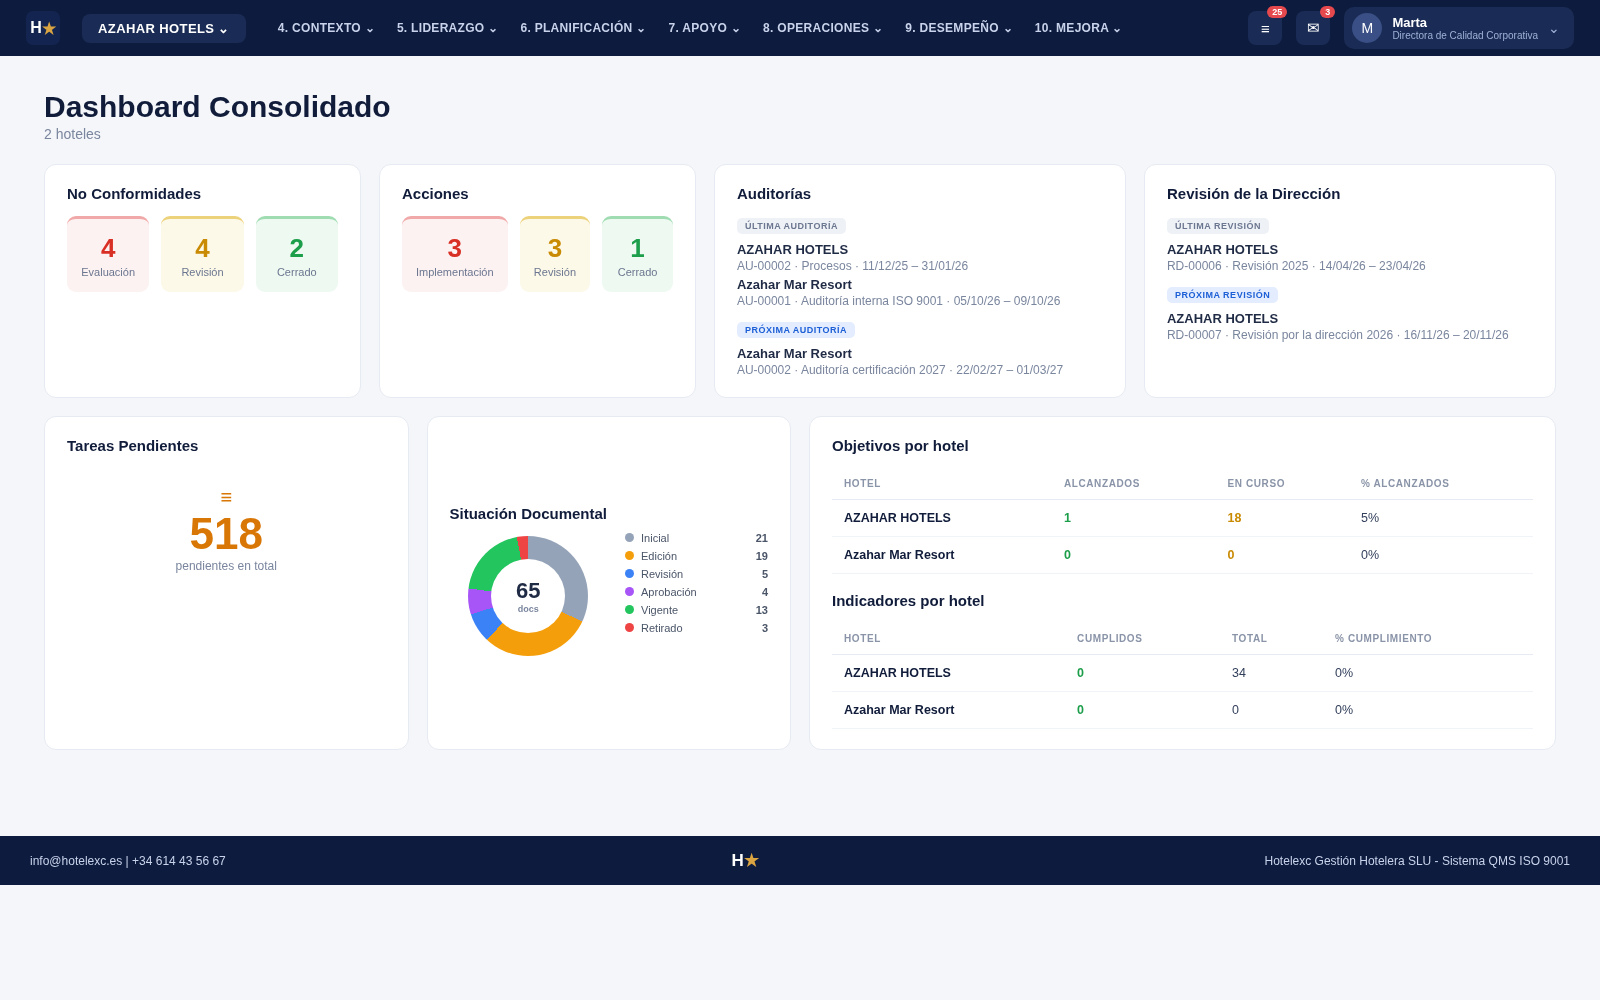Click AZAHAR HOTELS in the Objetivos por hotel table

897,518
